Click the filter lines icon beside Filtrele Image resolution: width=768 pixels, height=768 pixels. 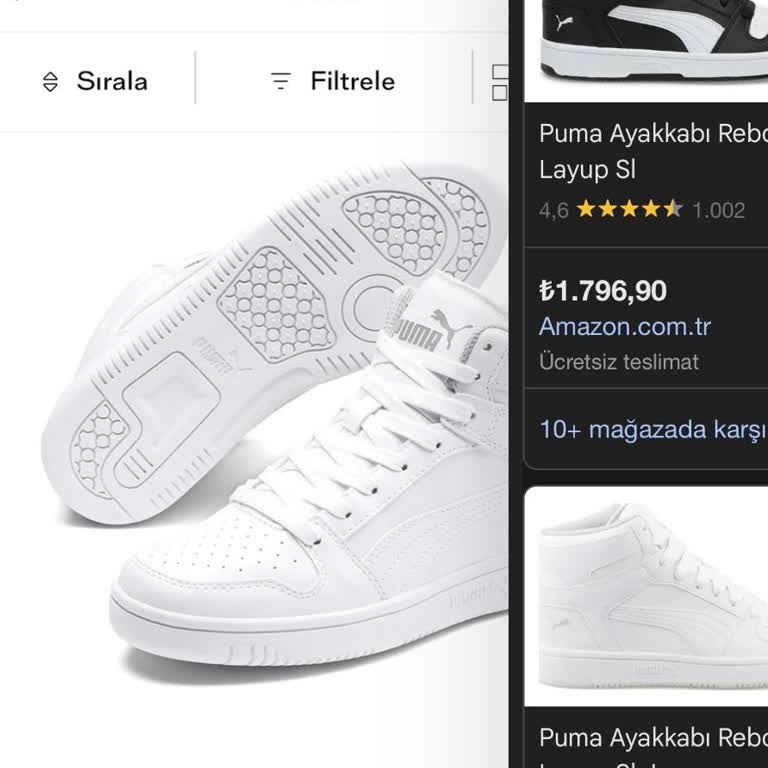coord(281,82)
